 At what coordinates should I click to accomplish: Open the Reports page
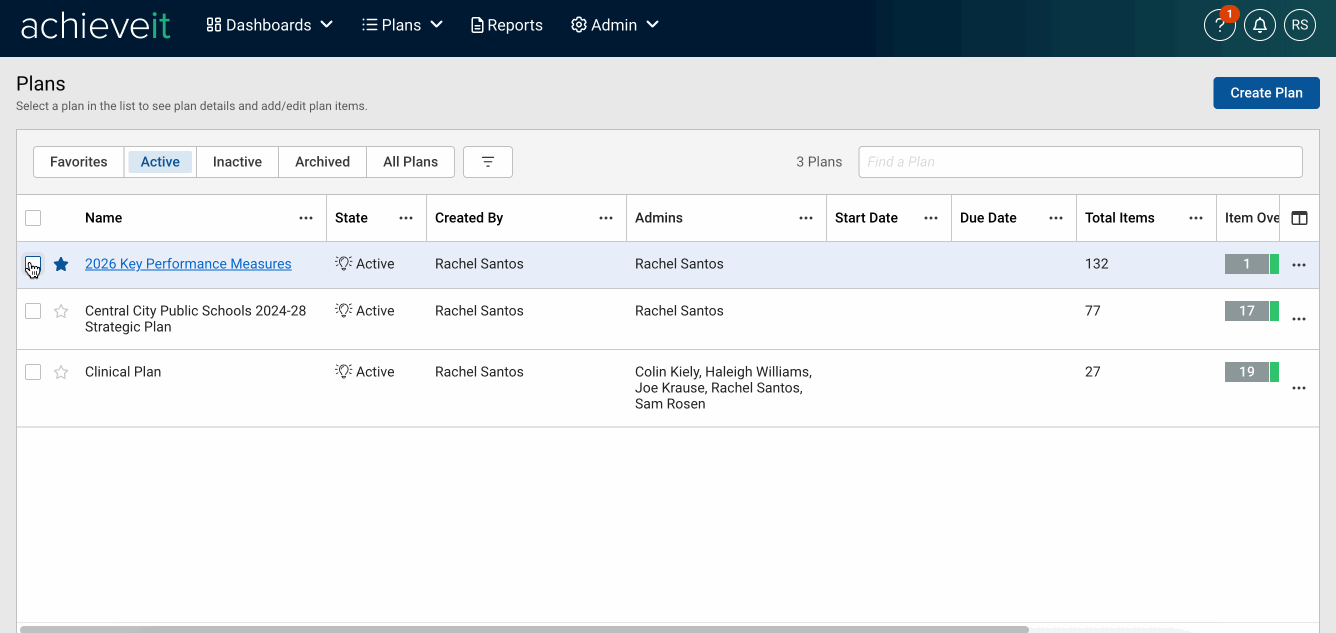[x=506, y=25]
